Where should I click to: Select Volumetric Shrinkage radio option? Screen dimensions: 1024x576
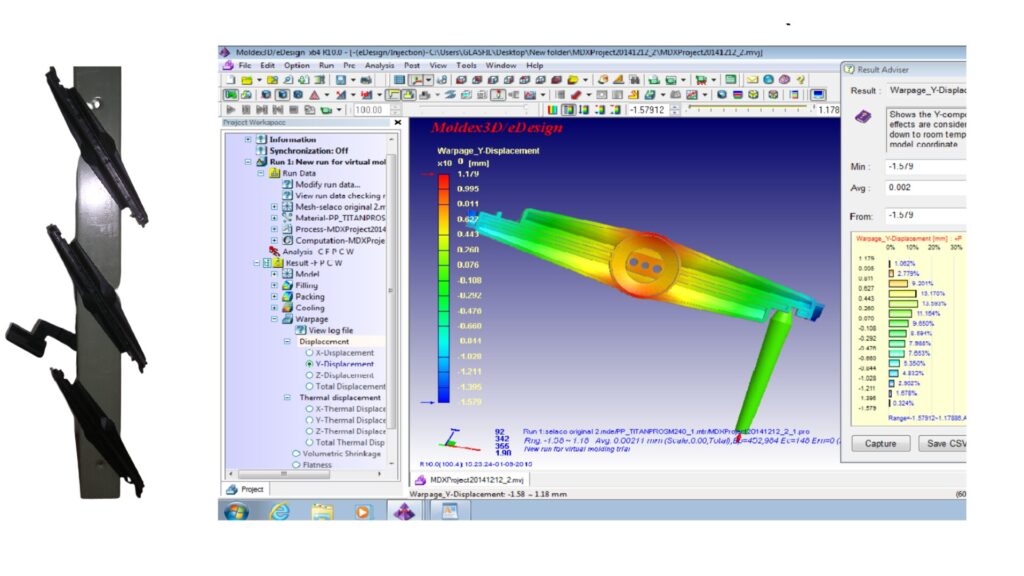pos(296,453)
